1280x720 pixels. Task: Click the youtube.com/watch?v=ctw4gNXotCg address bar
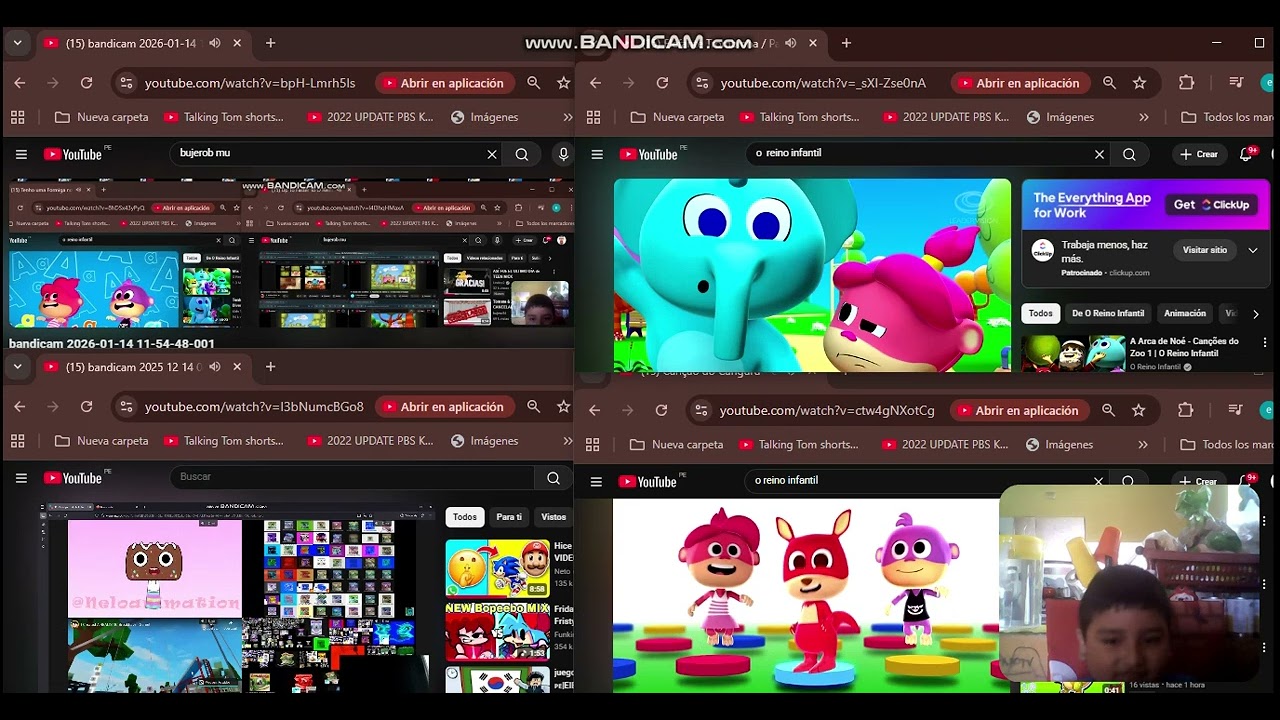point(827,410)
